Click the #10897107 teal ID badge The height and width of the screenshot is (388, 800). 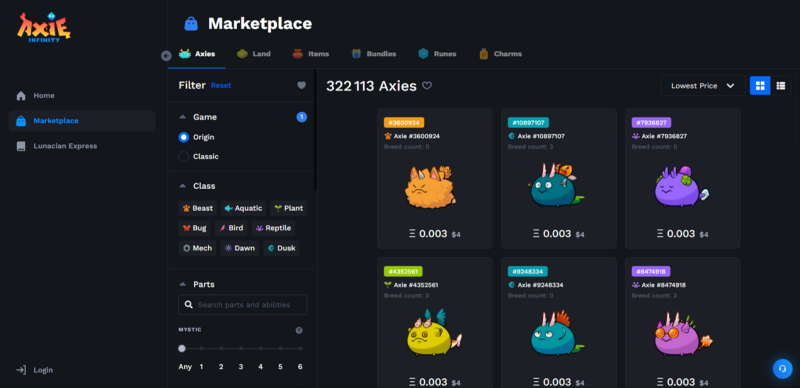tap(529, 123)
